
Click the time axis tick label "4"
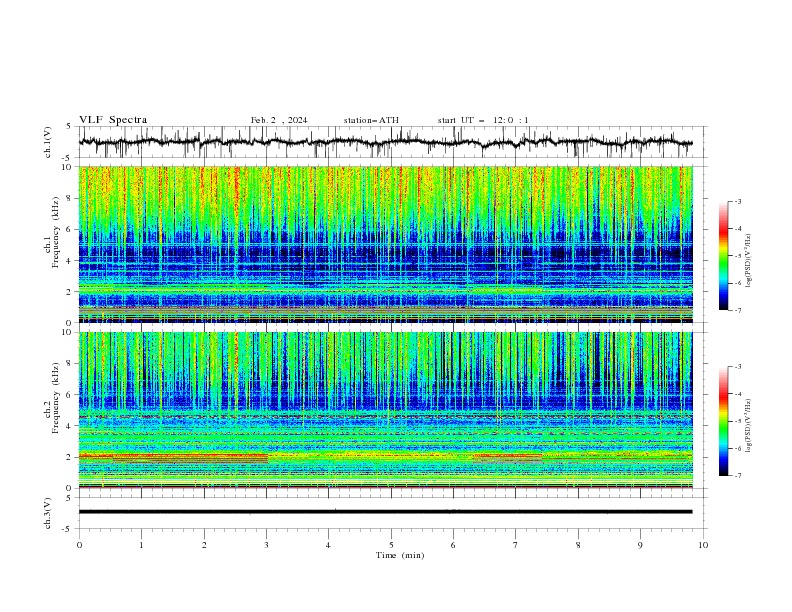tap(328, 545)
